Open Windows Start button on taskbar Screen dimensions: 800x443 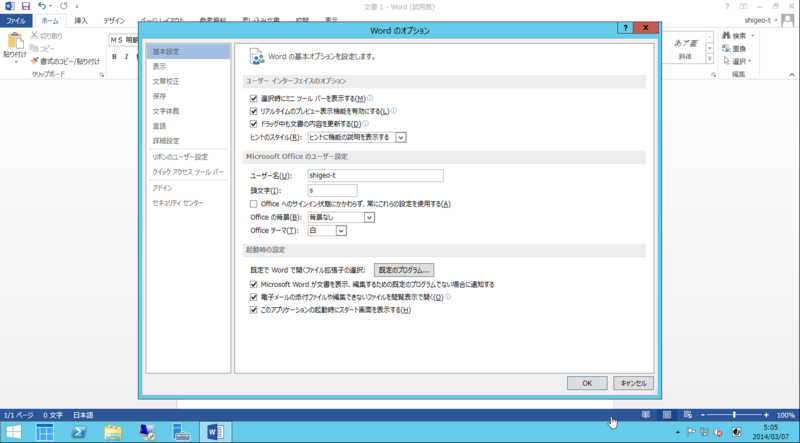(x=14, y=432)
